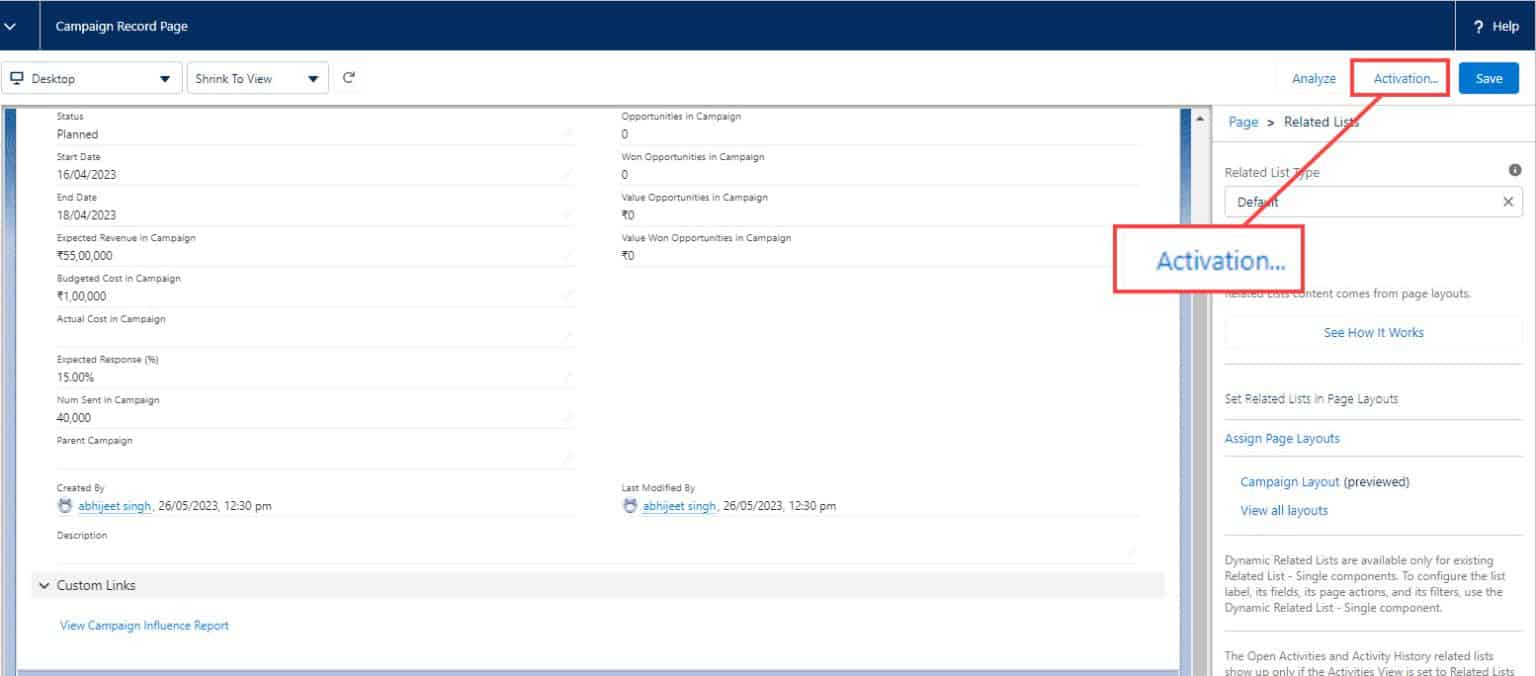This screenshot has height=676, width=1536.
Task: Edit the Start Date pencil icon
Action: click(569, 174)
